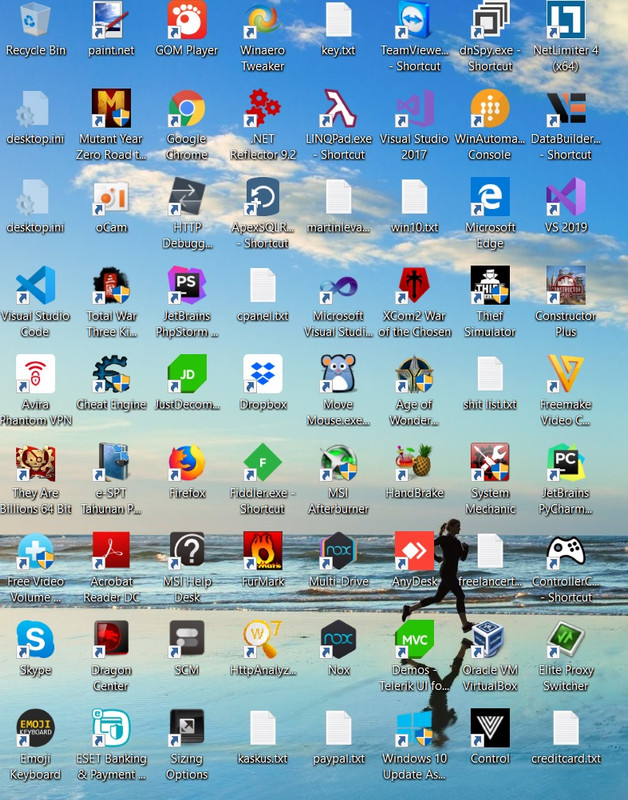Select Free Video Volume icon
The width and height of the screenshot is (628, 800).
coord(35,551)
